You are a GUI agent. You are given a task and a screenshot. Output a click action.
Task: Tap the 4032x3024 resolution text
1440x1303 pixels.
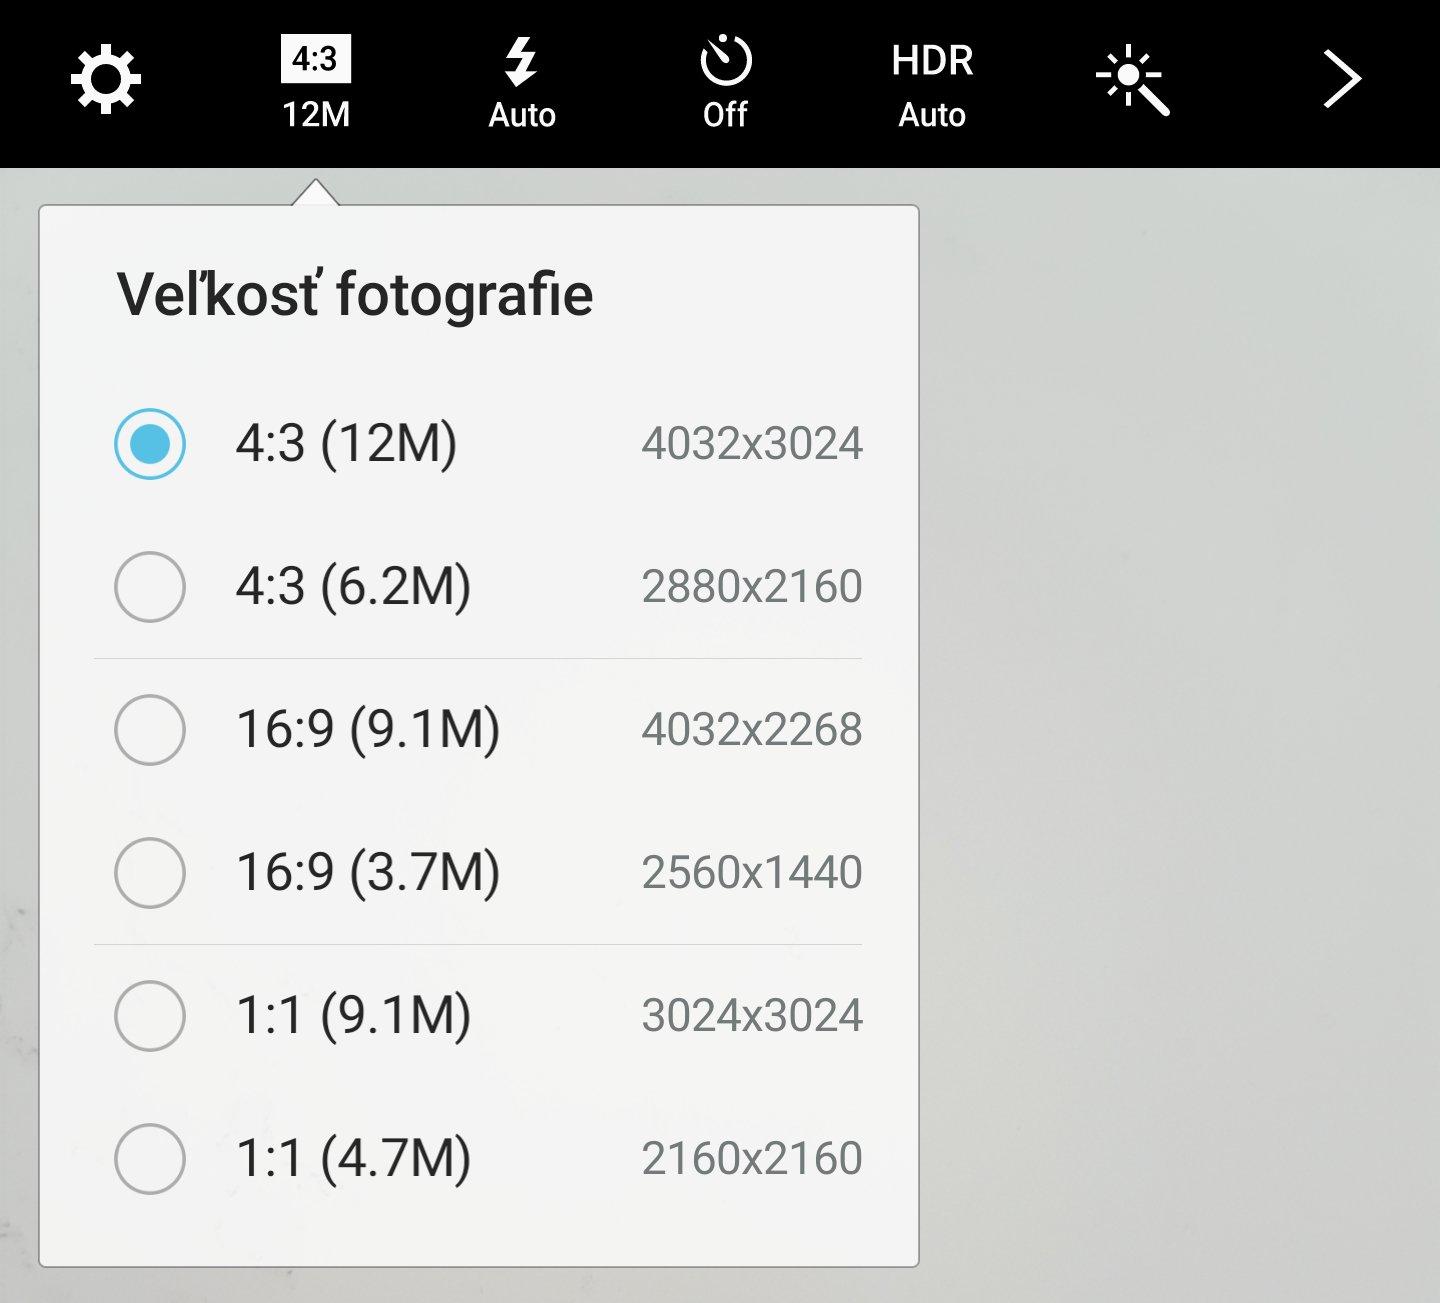(751, 444)
